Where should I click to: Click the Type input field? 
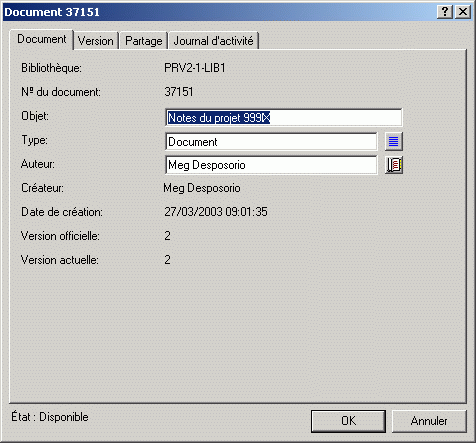click(x=271, y=142)
